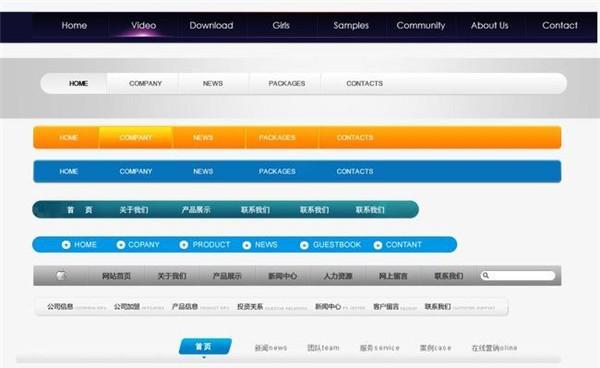This screenshot has height=368, width=600.
Task: Select COMPANY in the white pill navbar
Action: click(145, 83)
